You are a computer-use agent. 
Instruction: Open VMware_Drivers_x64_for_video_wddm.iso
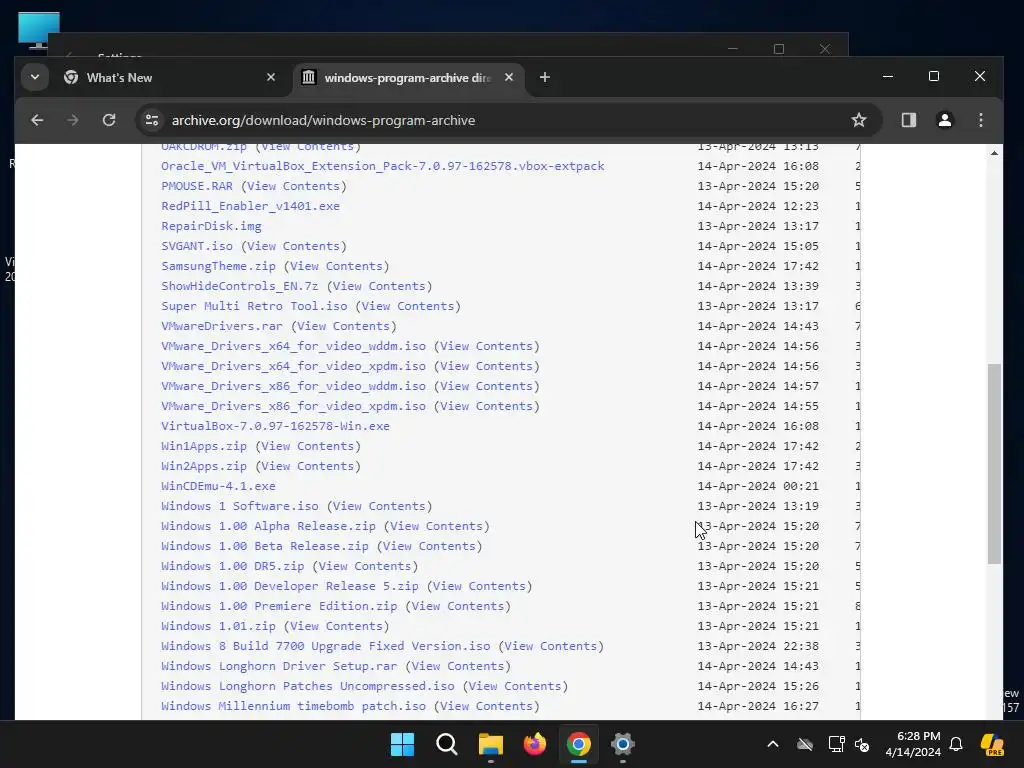coord(293,346)
